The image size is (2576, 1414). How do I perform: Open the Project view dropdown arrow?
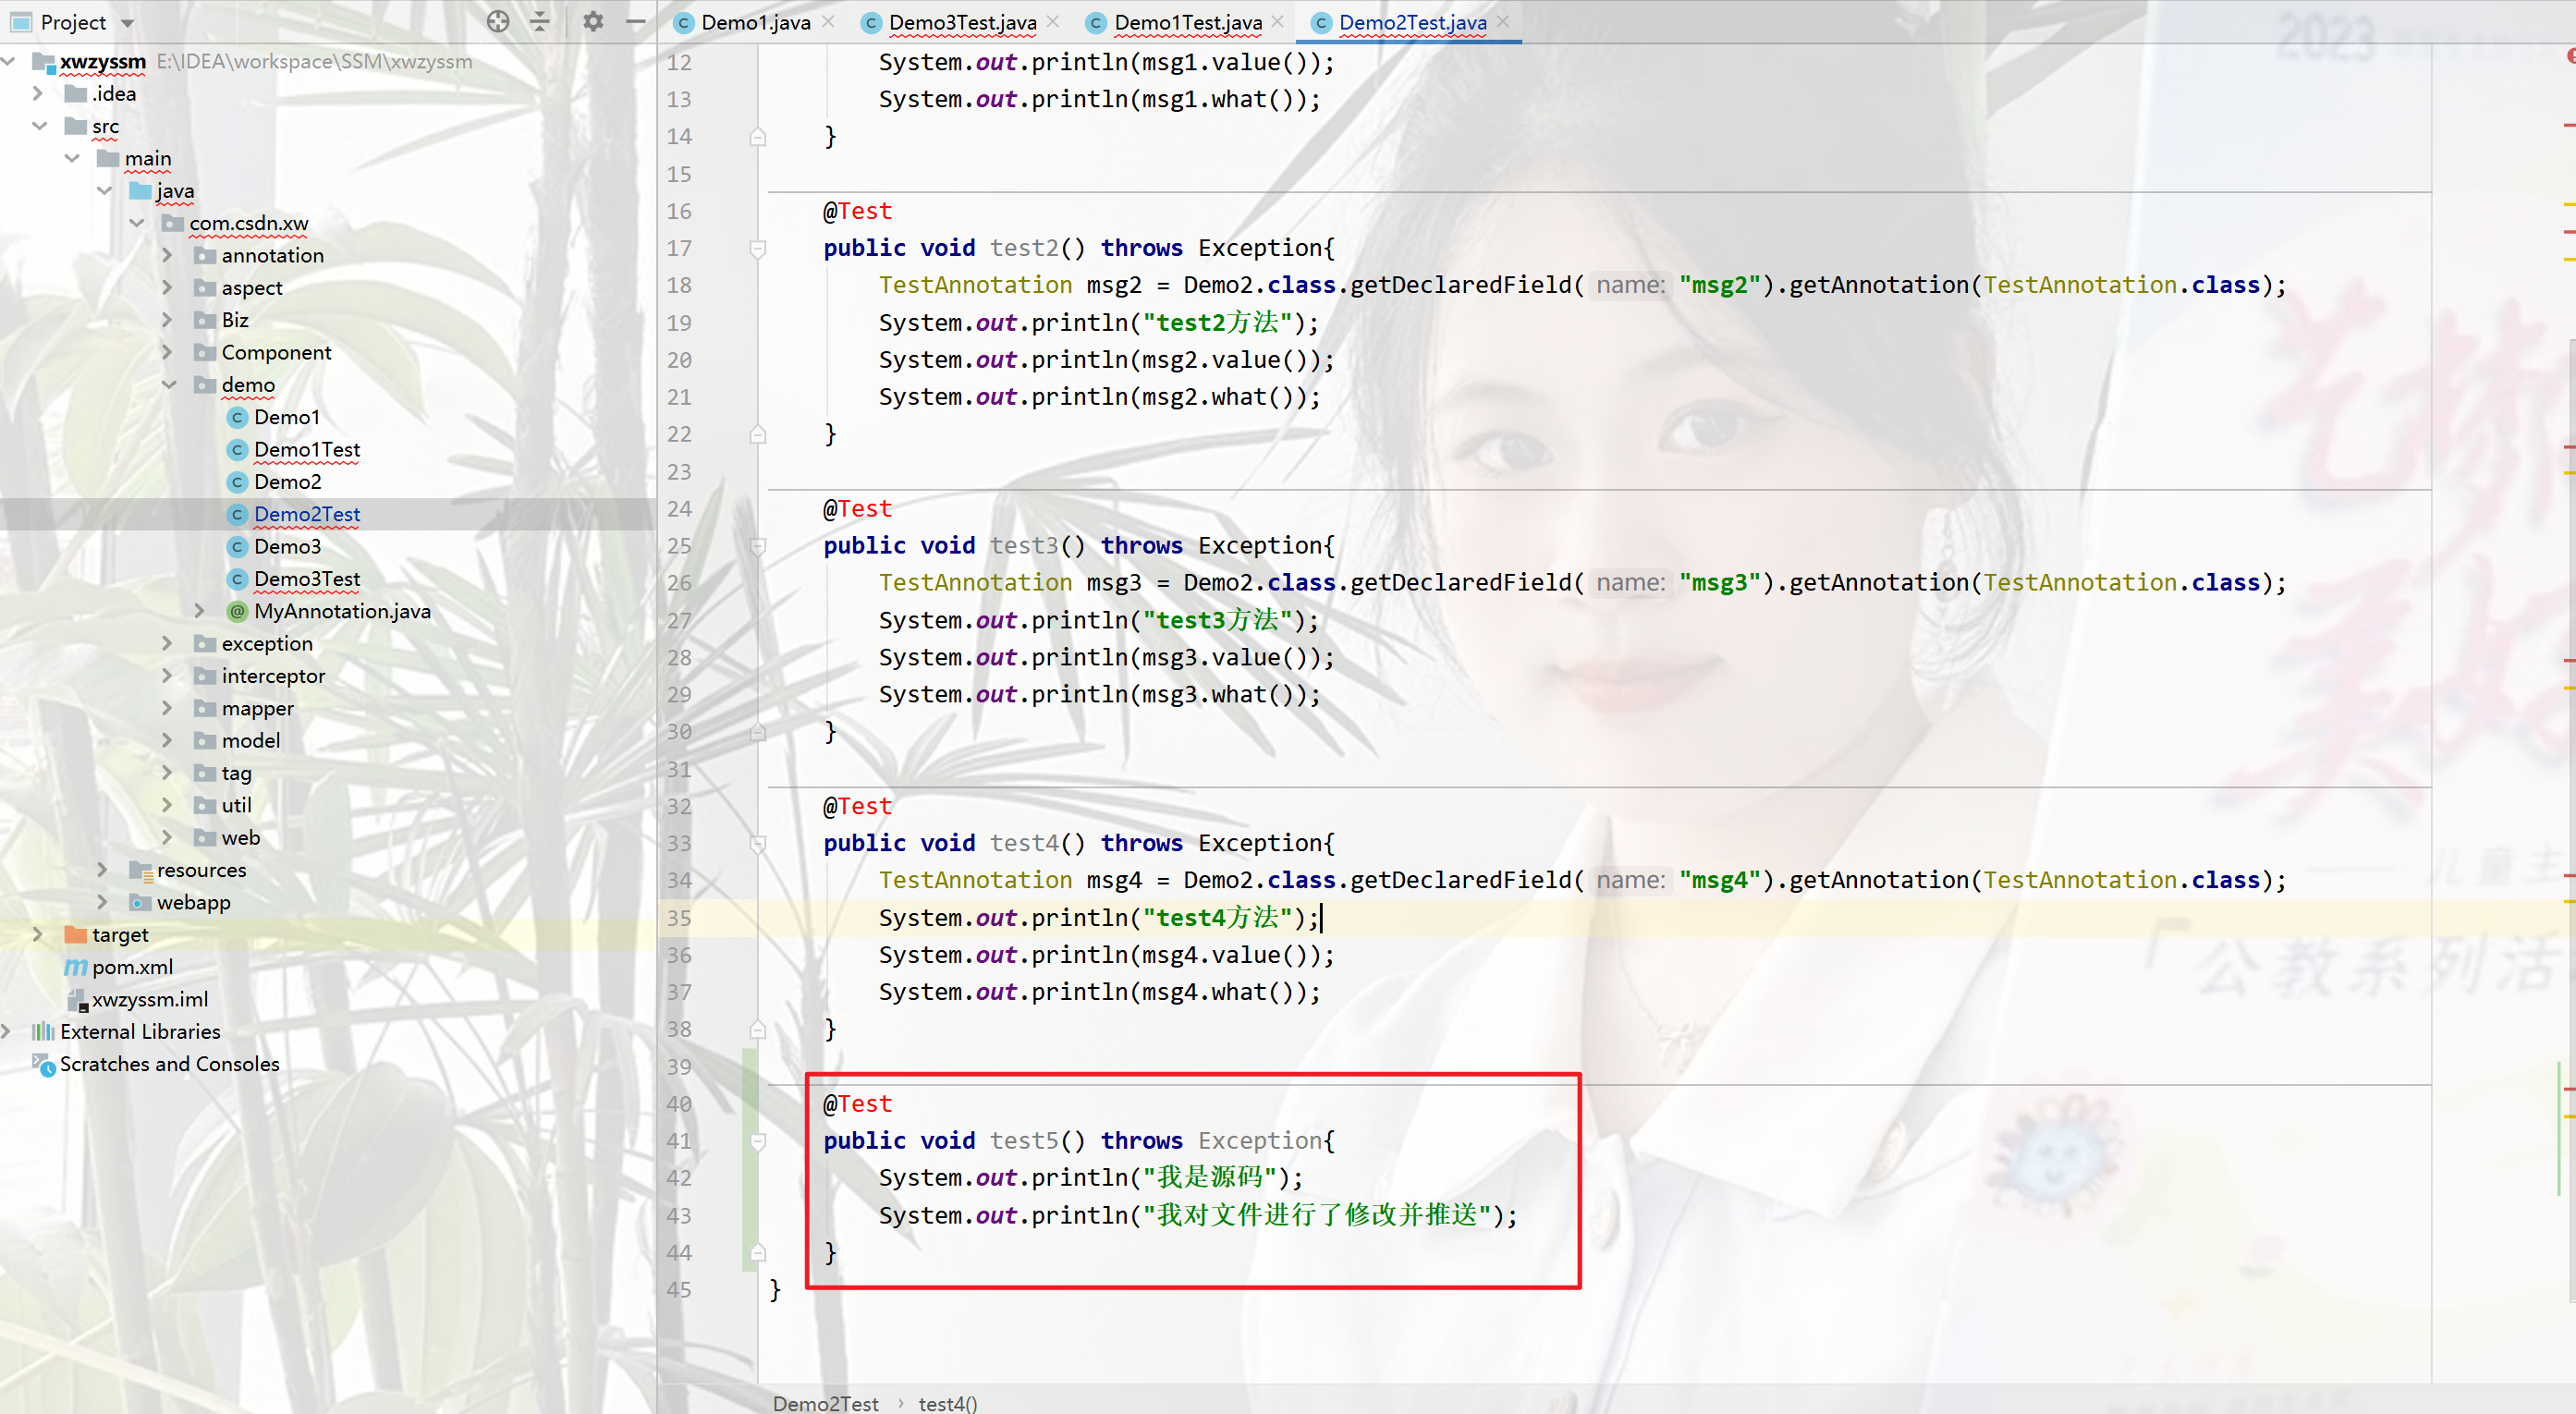(127, 22)
